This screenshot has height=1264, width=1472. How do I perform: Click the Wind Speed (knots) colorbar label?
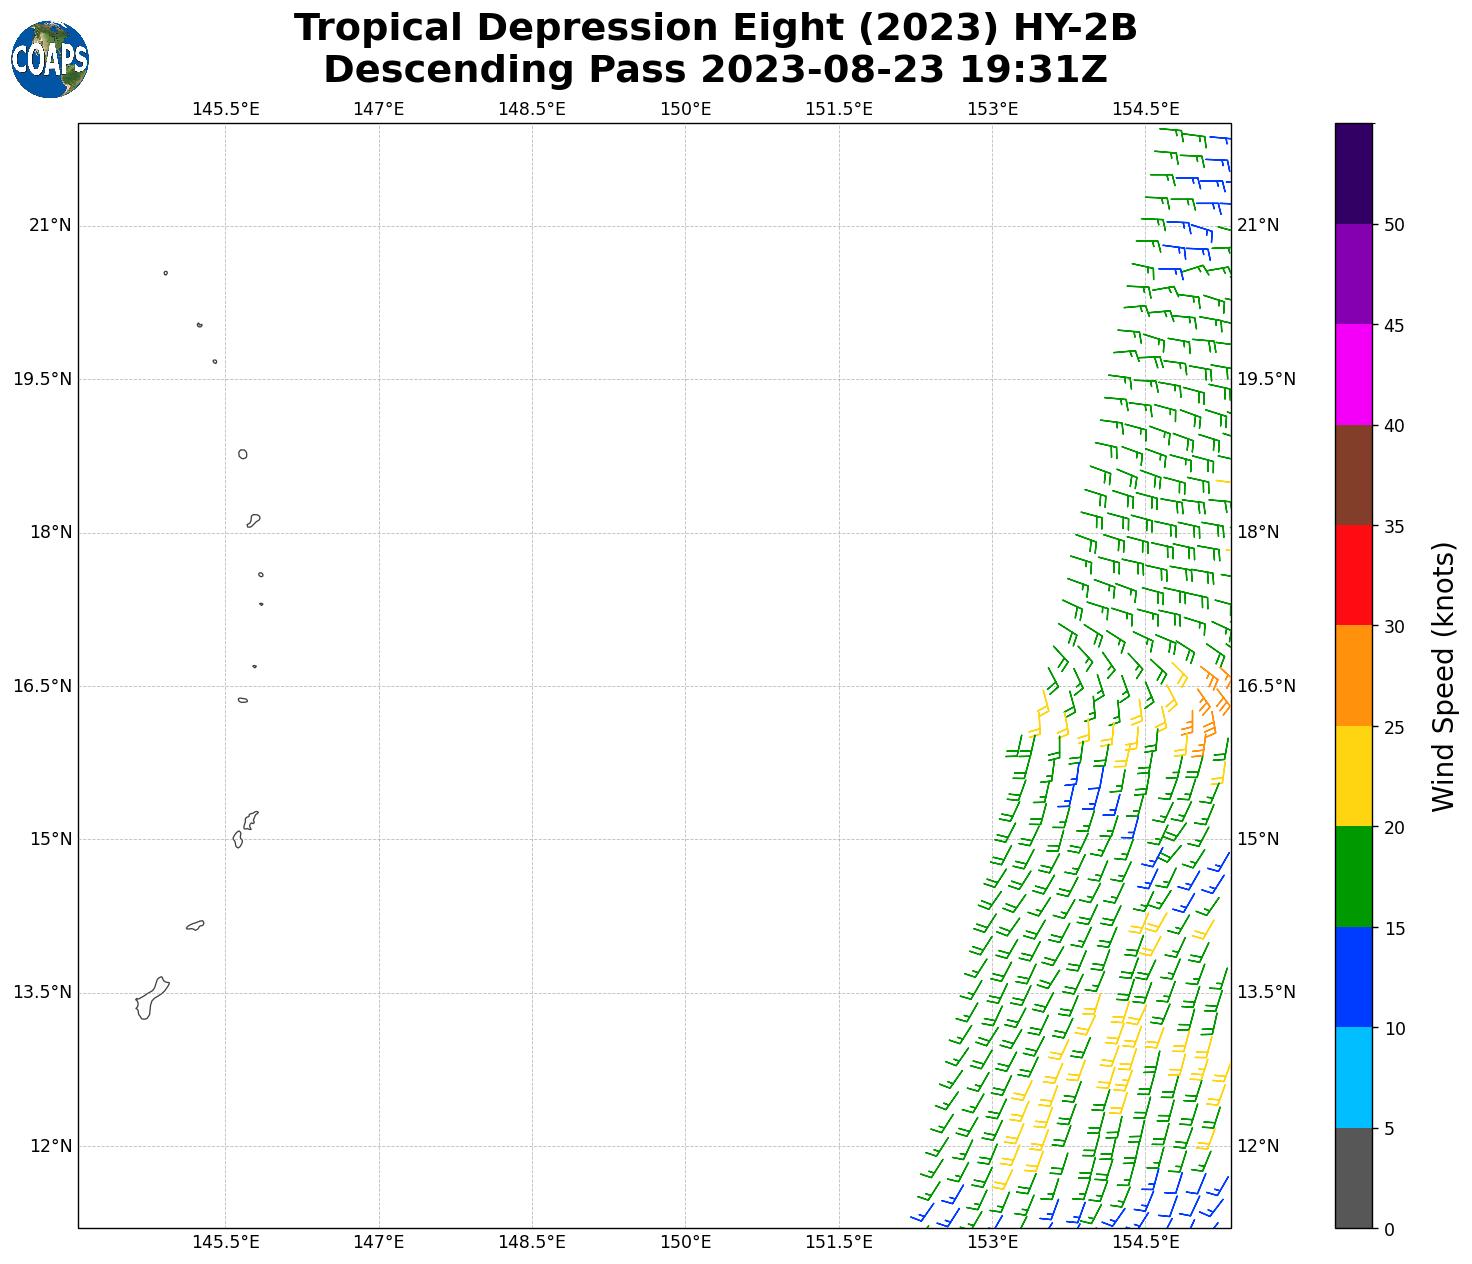1443,676
